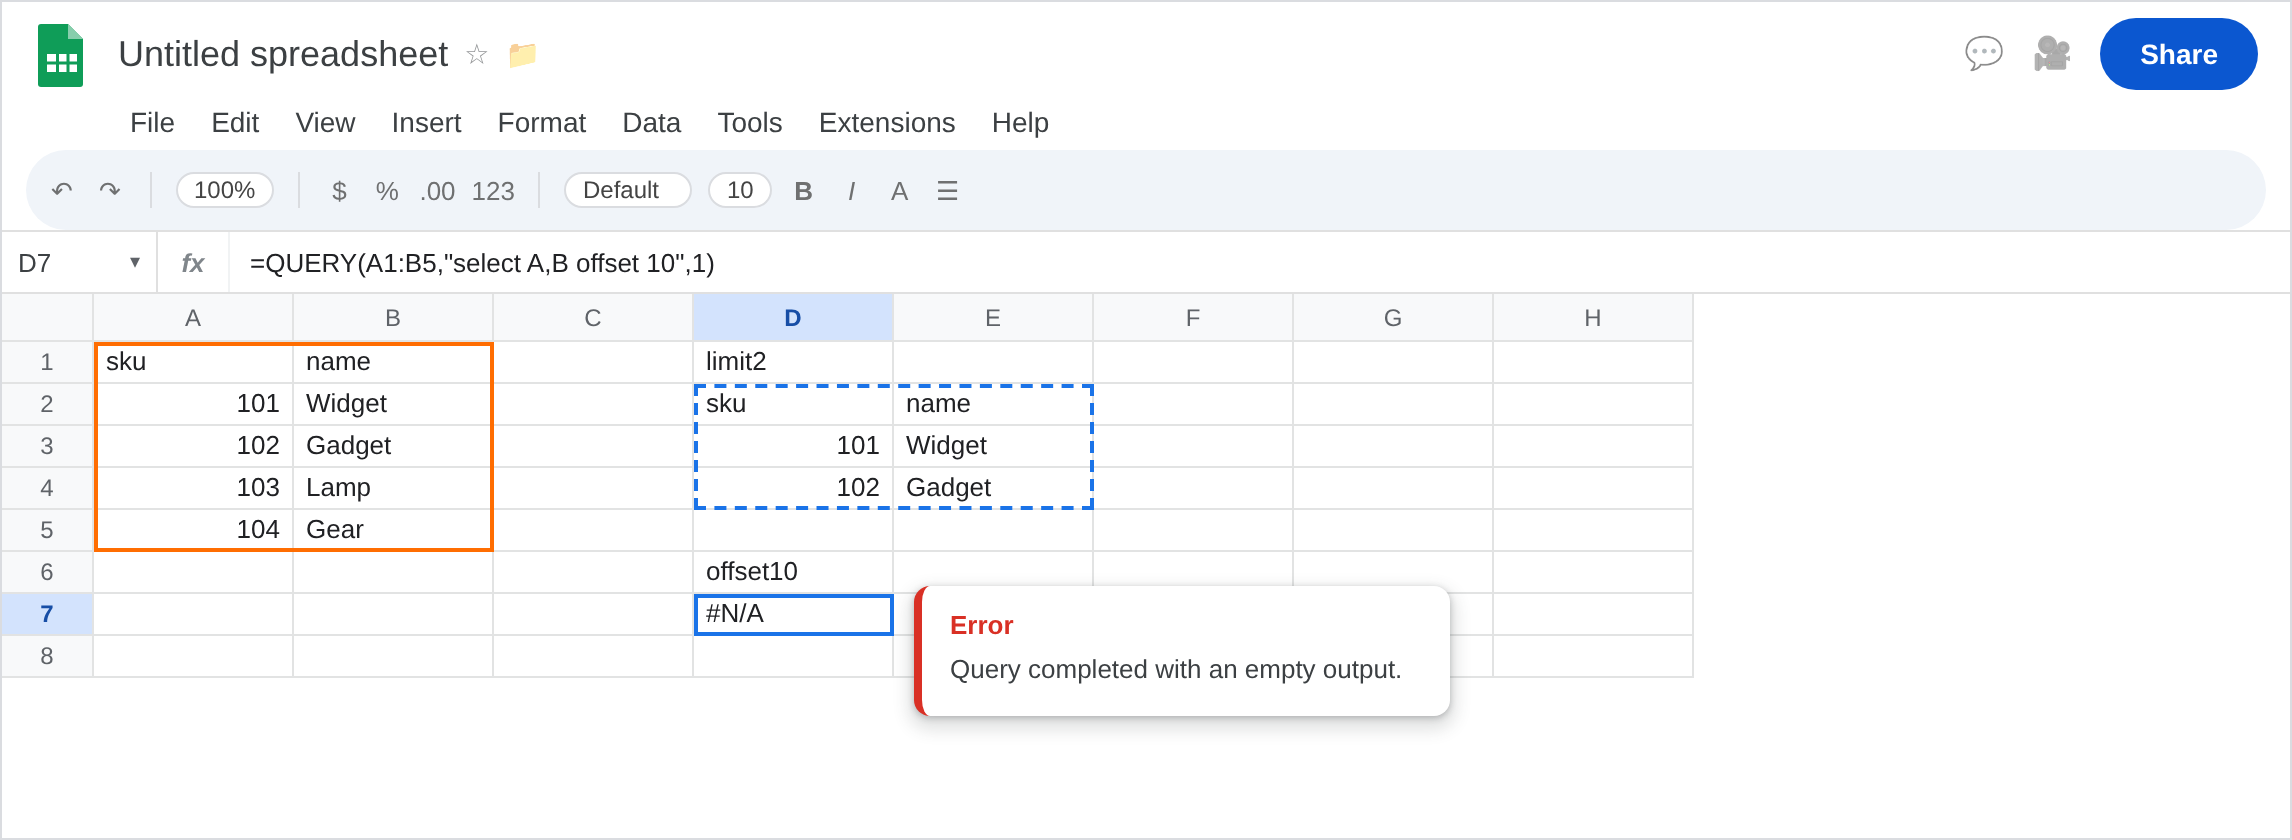Open the comment history icon
This screenshot has width=2292, height=840.
1983,53
